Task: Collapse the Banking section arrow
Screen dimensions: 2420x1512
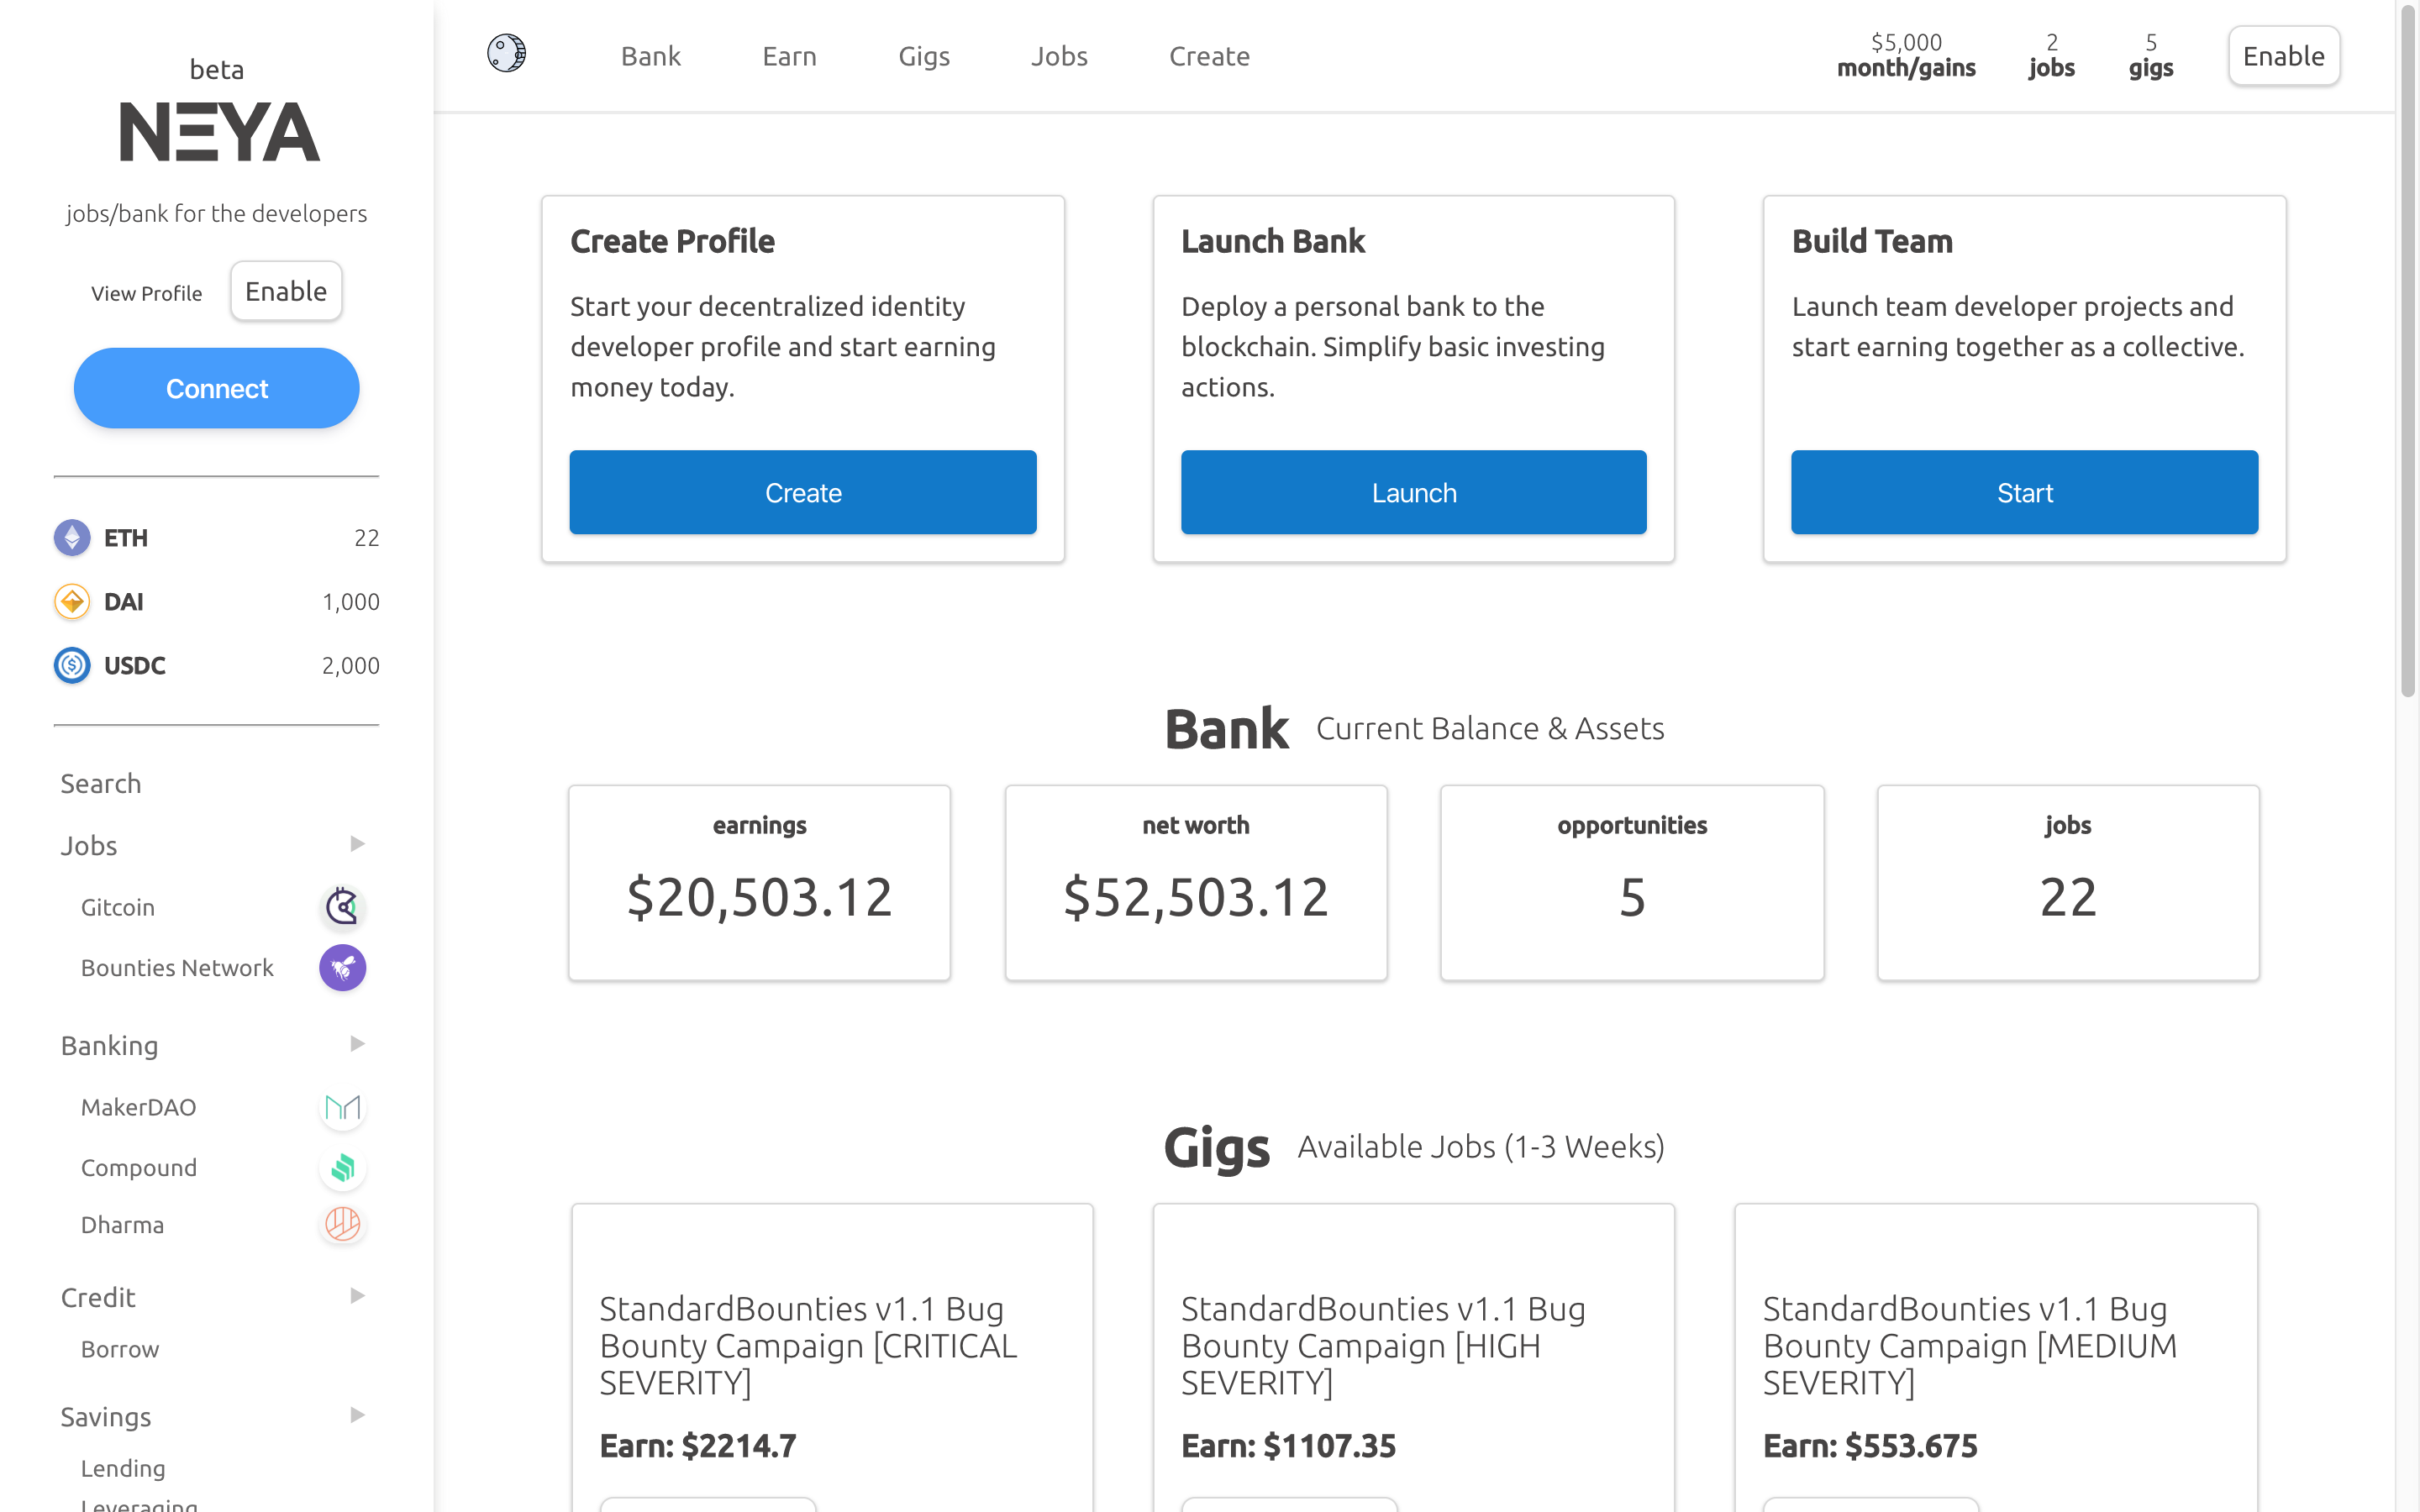Action: point(357,1044)
